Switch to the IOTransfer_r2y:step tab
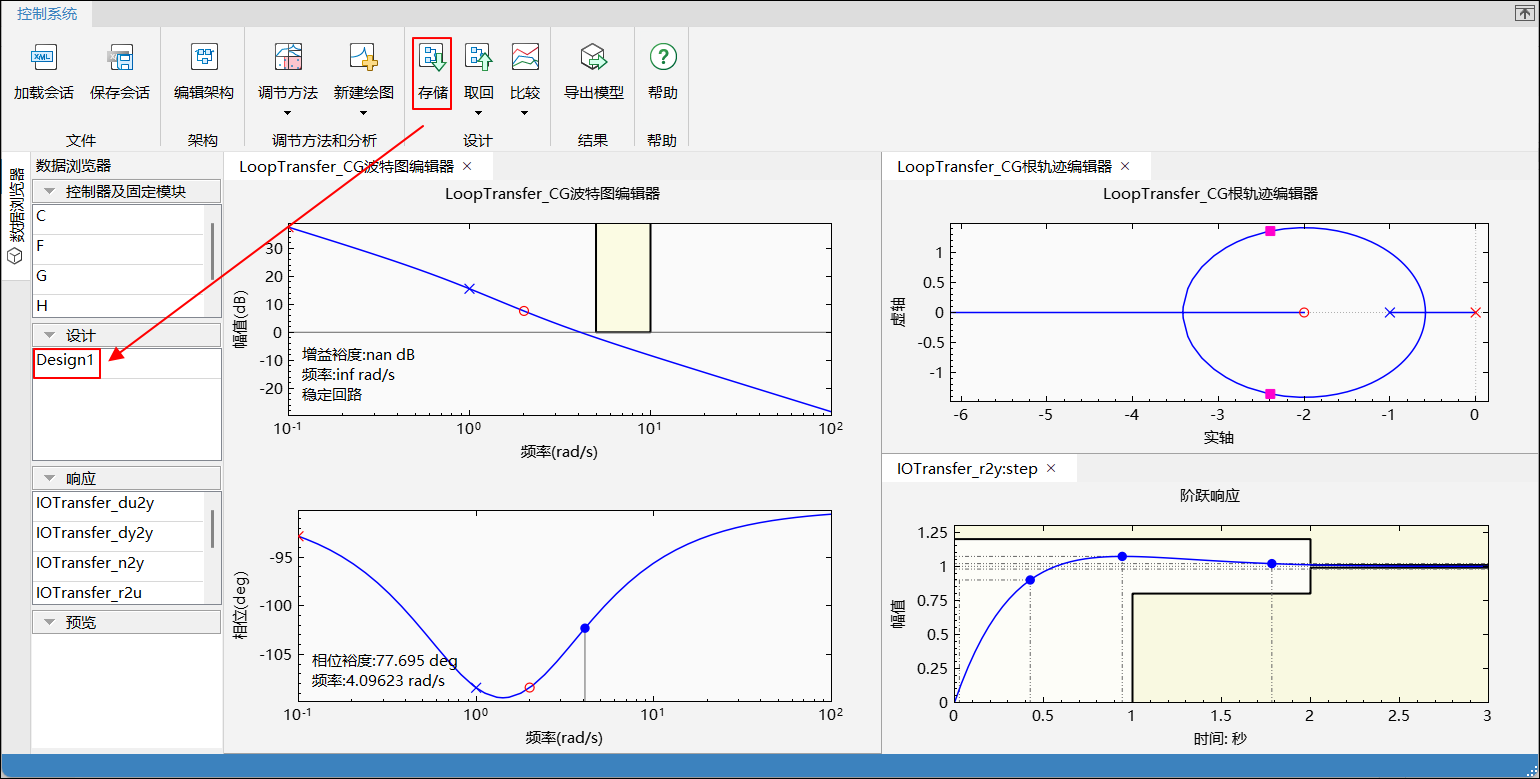Image resolution: width=1540 pixels, height=779 pixels. [x=967, y=468]
